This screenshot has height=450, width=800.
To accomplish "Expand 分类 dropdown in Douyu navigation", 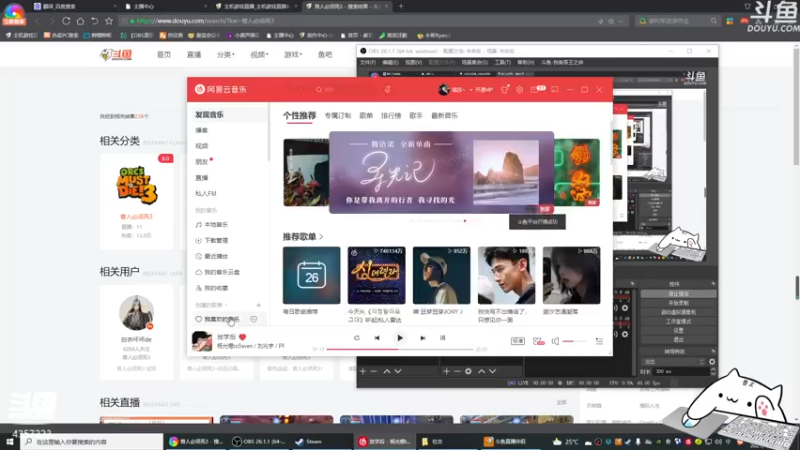I will 226,55.
